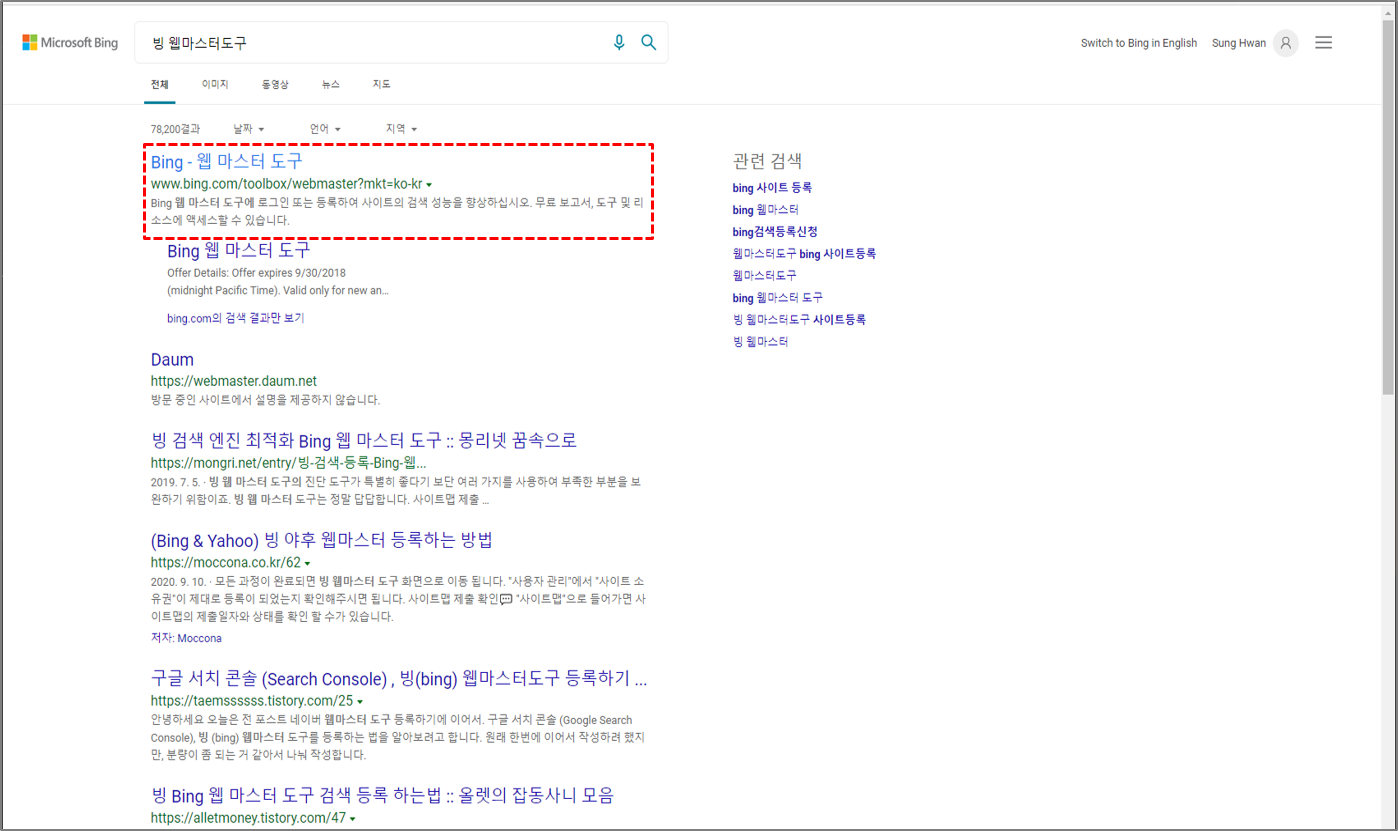Select related search 웹마스터도구
This screenshot has height=831, width=1398.
765,276
